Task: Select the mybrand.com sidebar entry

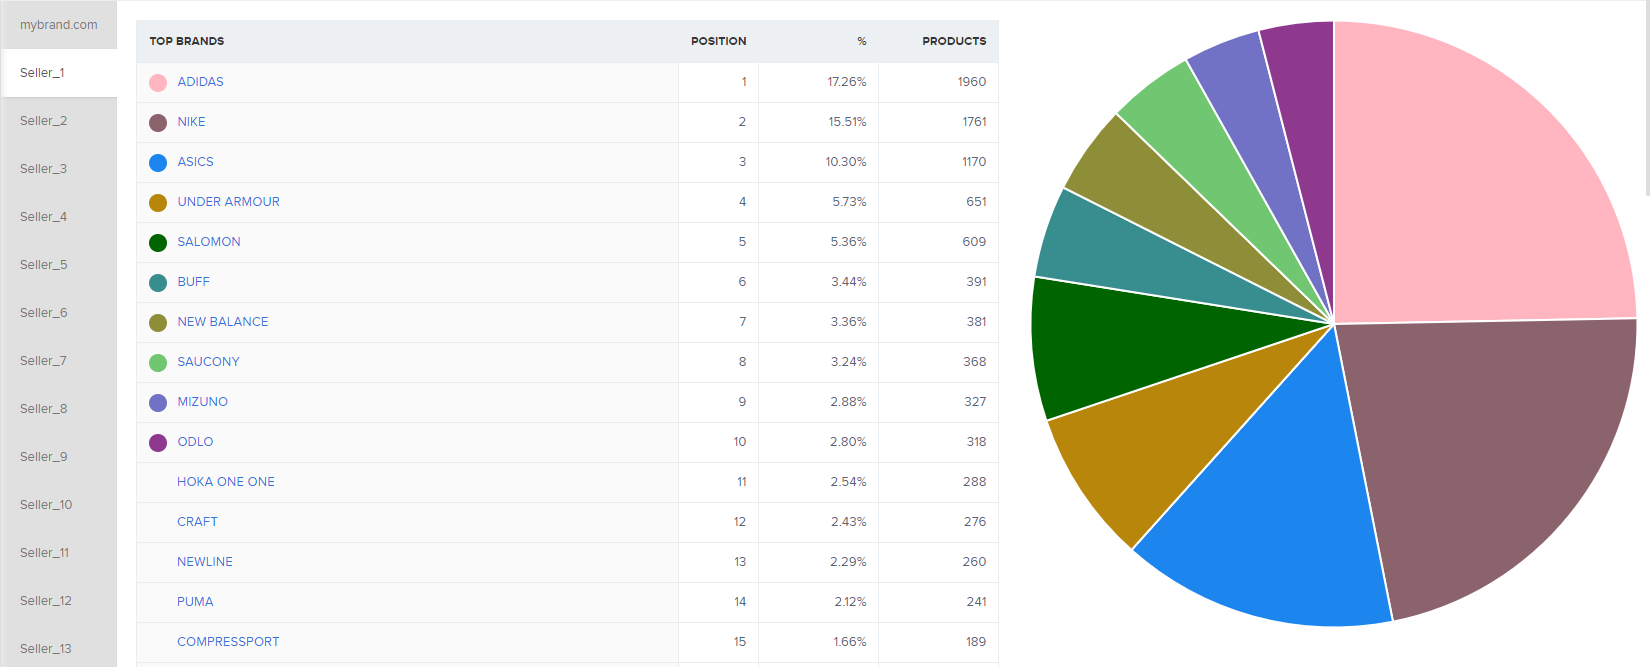Action: pyautogui.click(x=59, y=25)
